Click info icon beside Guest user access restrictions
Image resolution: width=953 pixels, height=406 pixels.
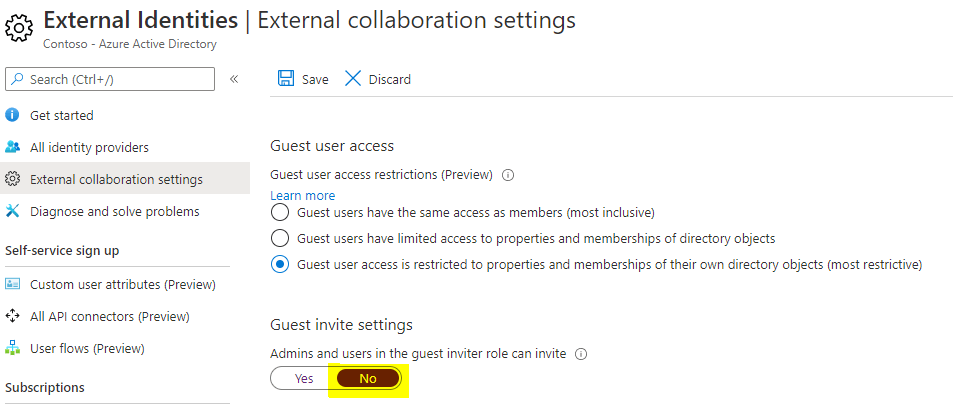tap(508, 175)
